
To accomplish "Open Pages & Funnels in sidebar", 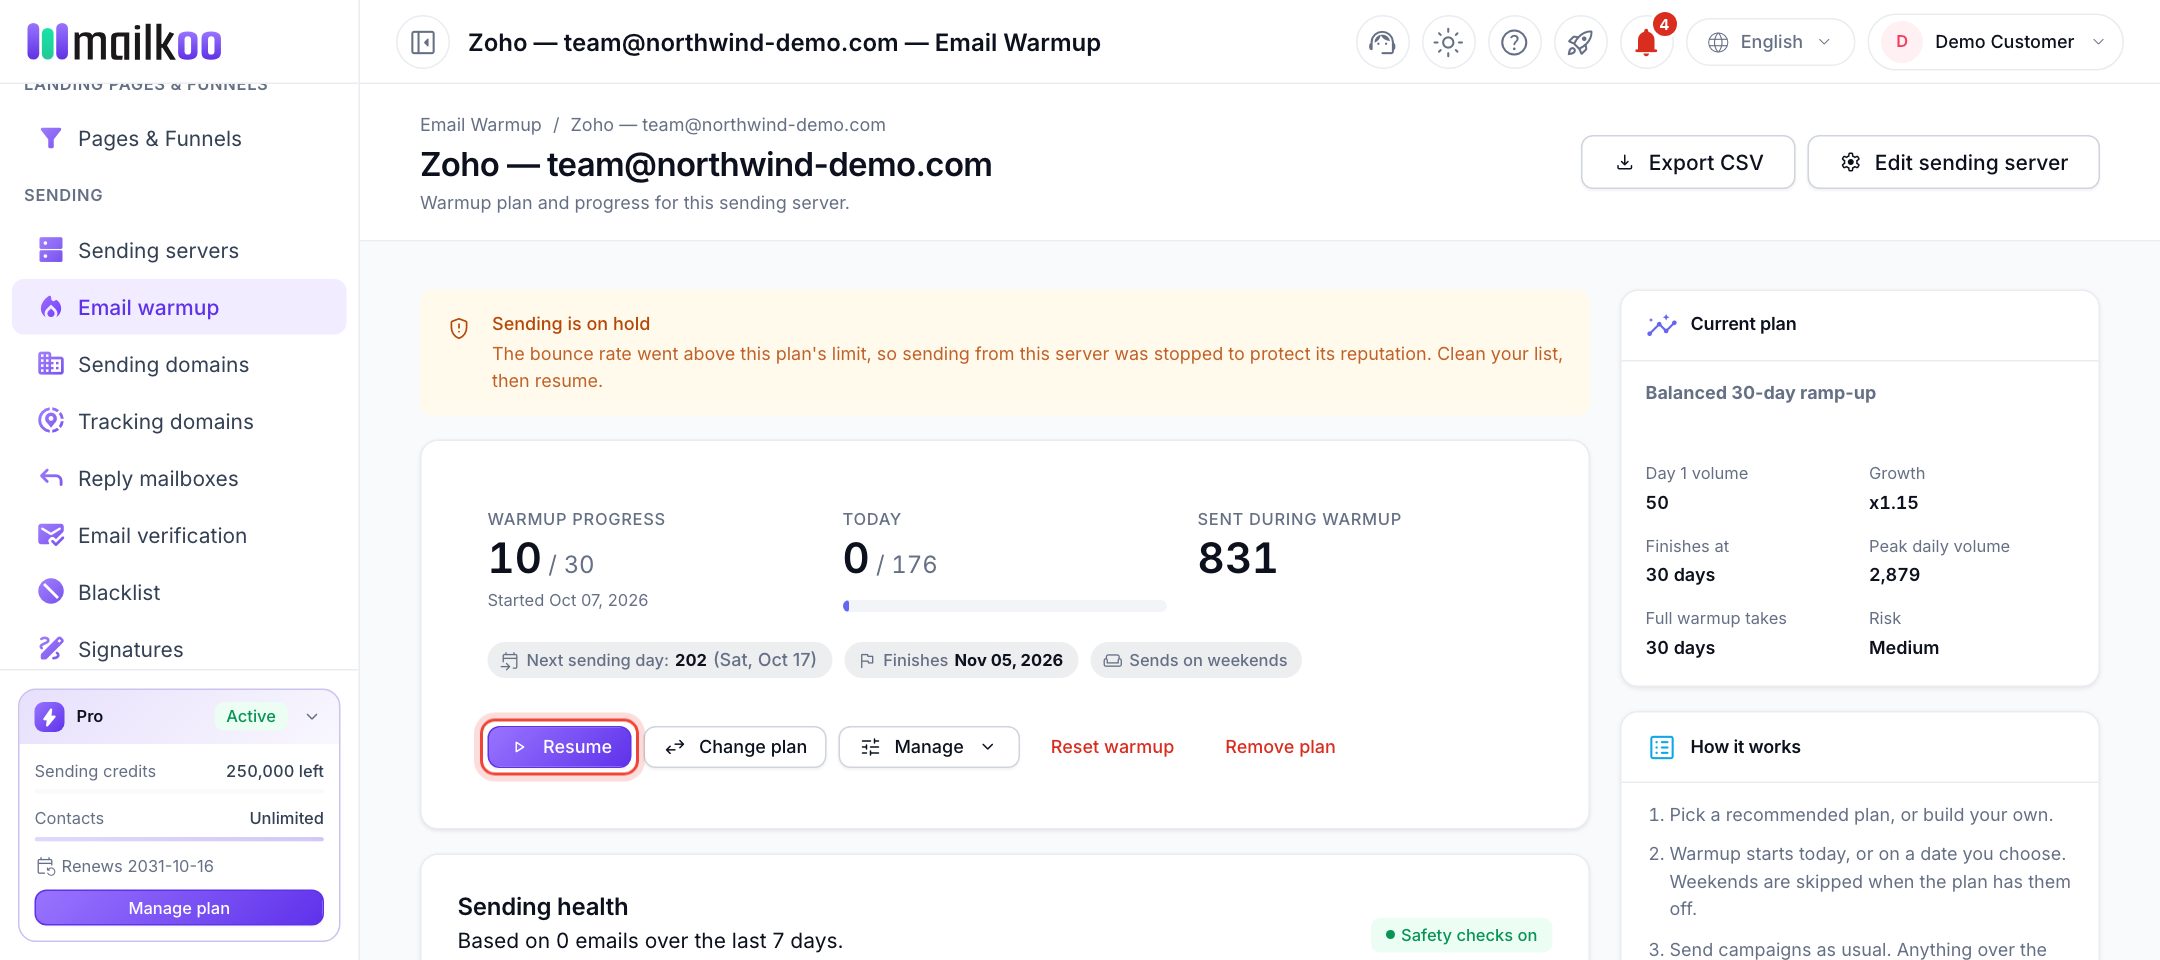I will coord(179,138).
